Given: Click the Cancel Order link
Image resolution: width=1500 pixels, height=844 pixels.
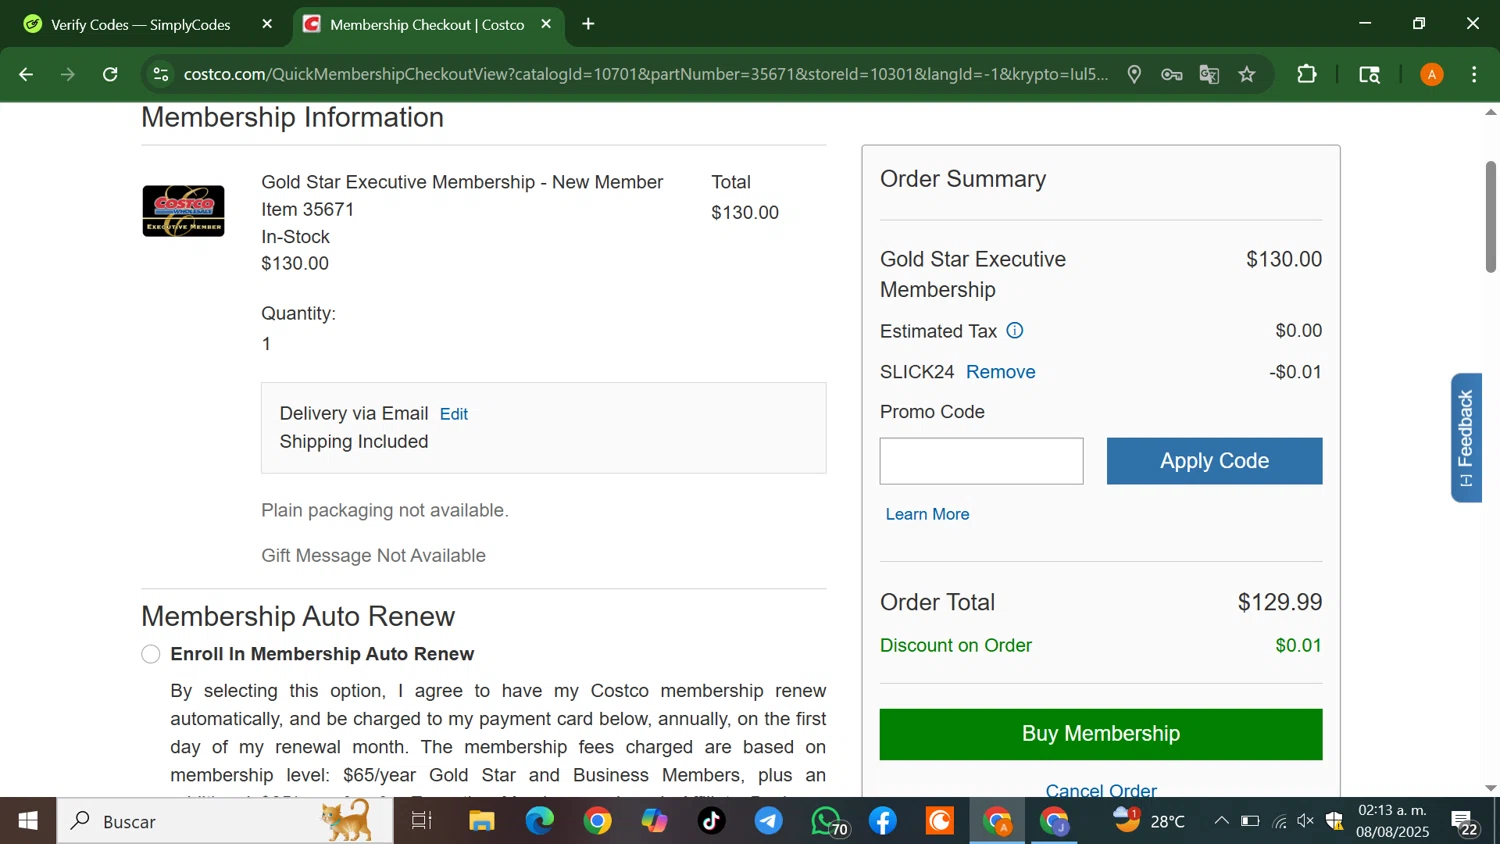Looking at the screenshot, I should click(x=1101, y=789).
